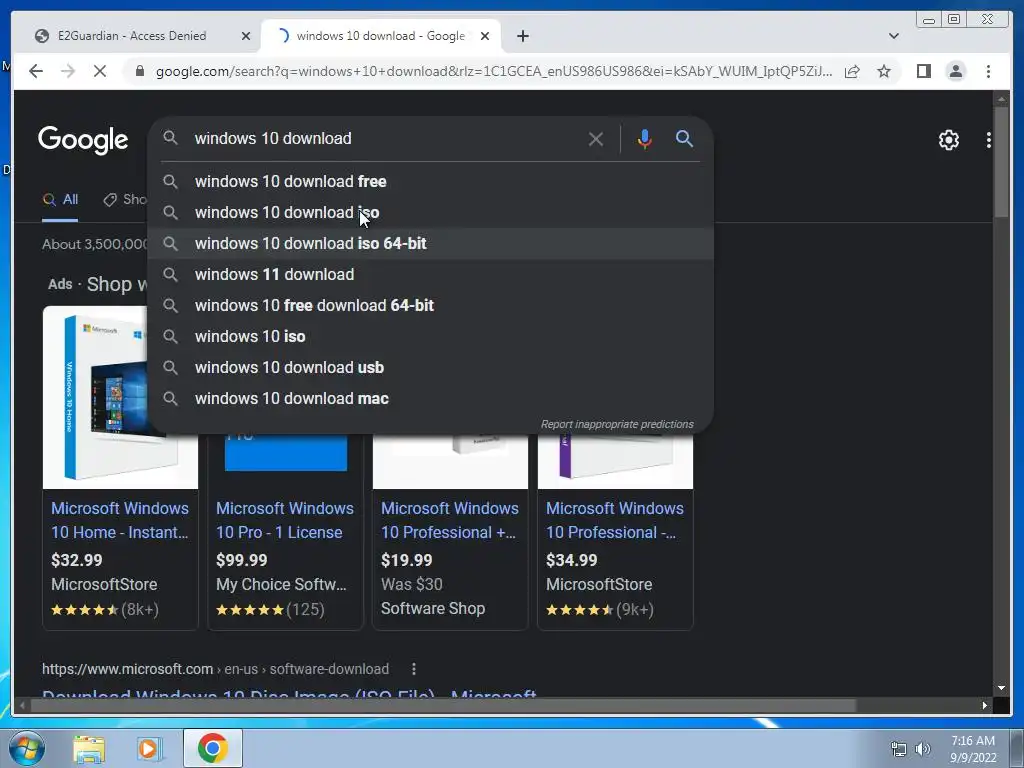
Task: Select the All results tab
Action: 60,200
